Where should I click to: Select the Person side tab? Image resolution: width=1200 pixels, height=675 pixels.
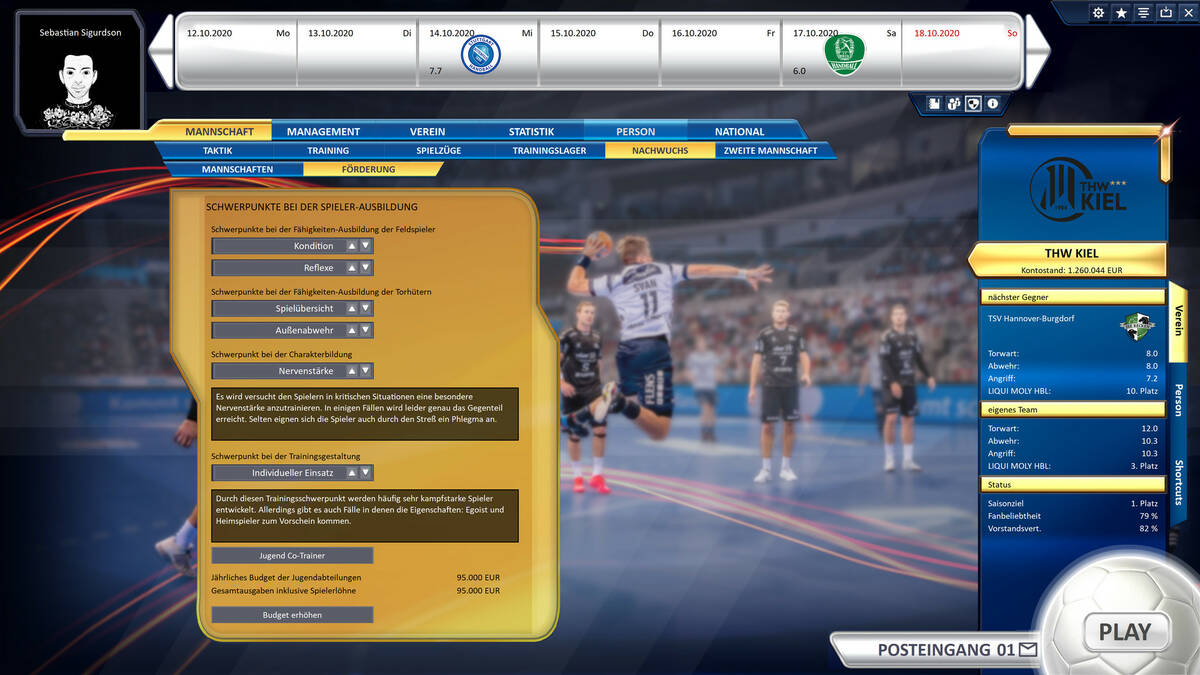[1178, 400]
